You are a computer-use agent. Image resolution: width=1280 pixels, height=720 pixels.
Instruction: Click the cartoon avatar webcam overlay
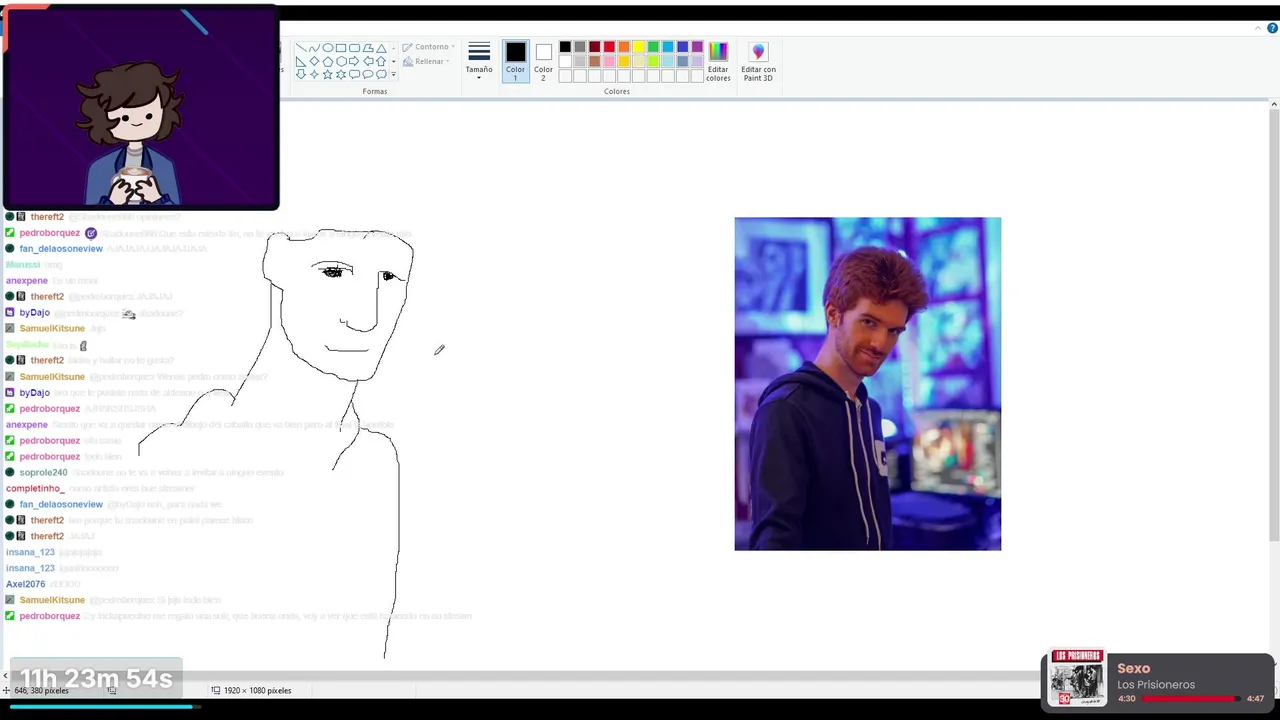pos(141,108)
